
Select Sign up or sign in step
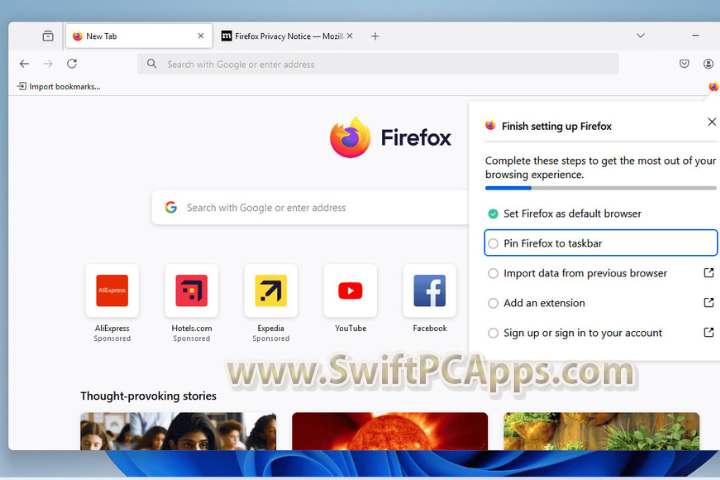601,333
